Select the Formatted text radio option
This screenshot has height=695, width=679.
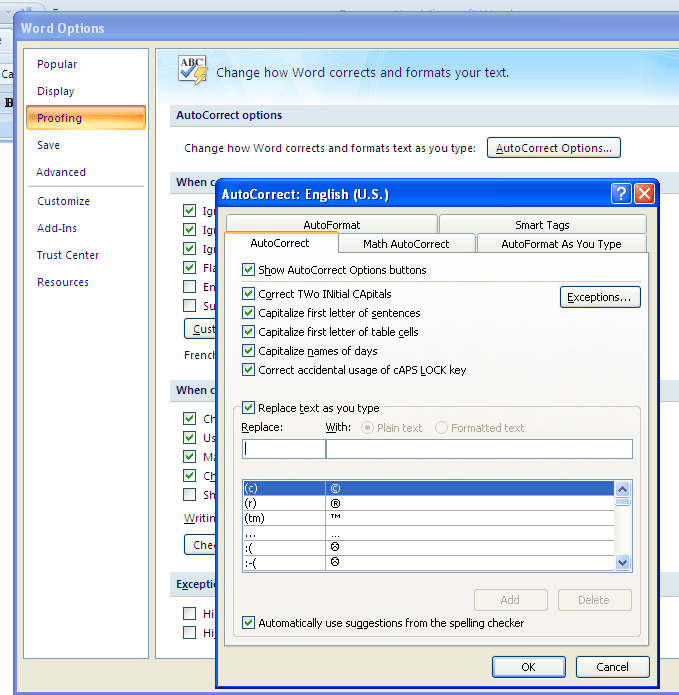pos(441,428)
